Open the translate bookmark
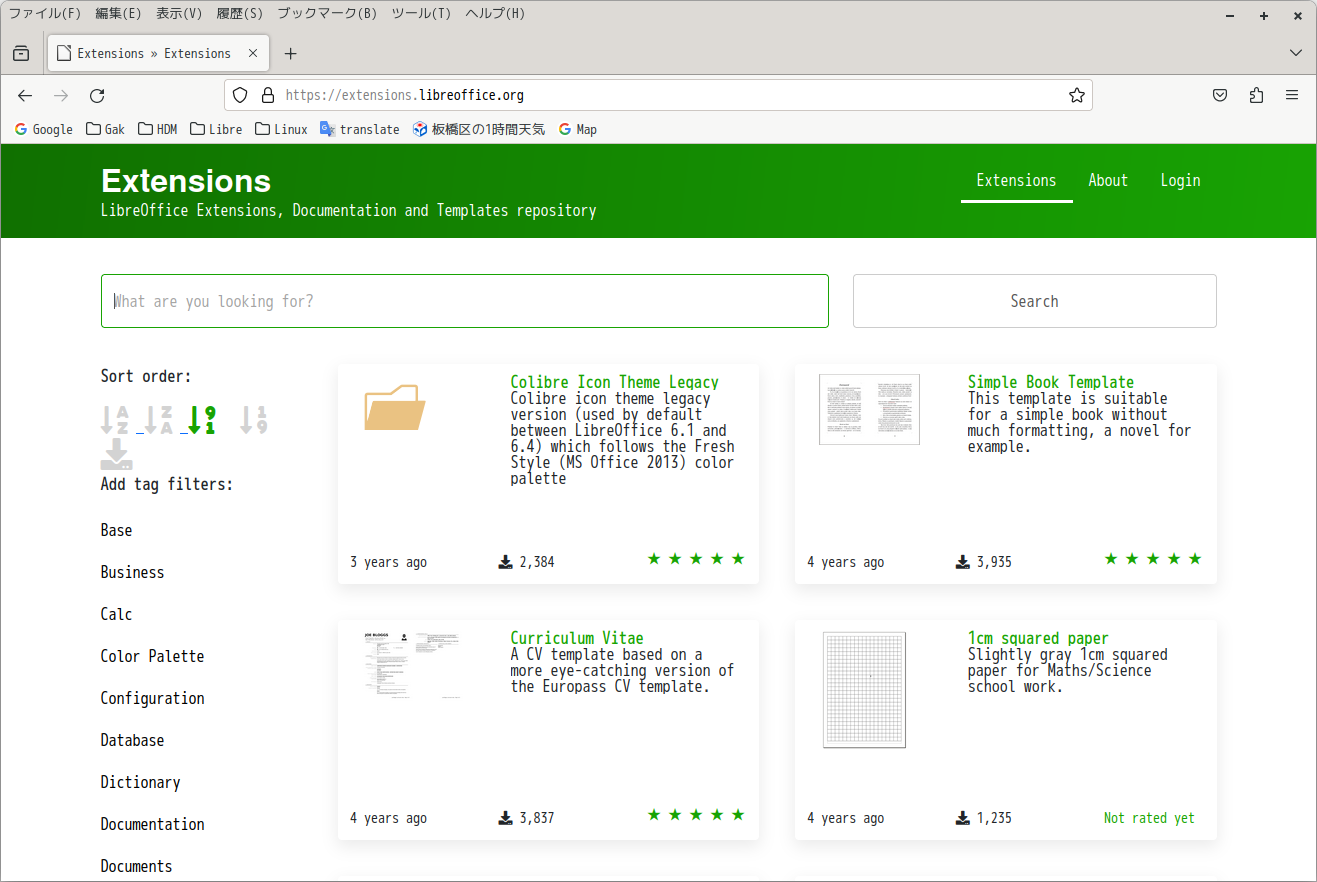 click(x=360, y=129)
